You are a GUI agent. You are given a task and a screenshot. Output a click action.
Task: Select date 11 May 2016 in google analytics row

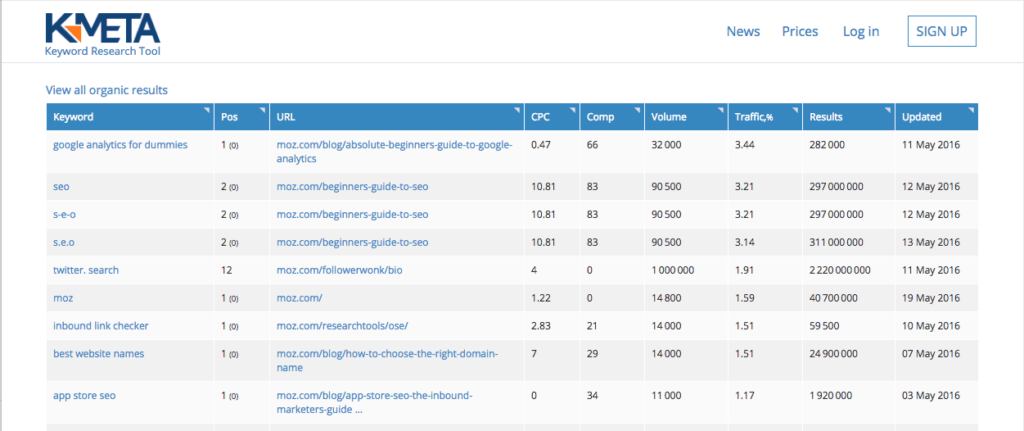pyautogui.click(x=931, y=144)
